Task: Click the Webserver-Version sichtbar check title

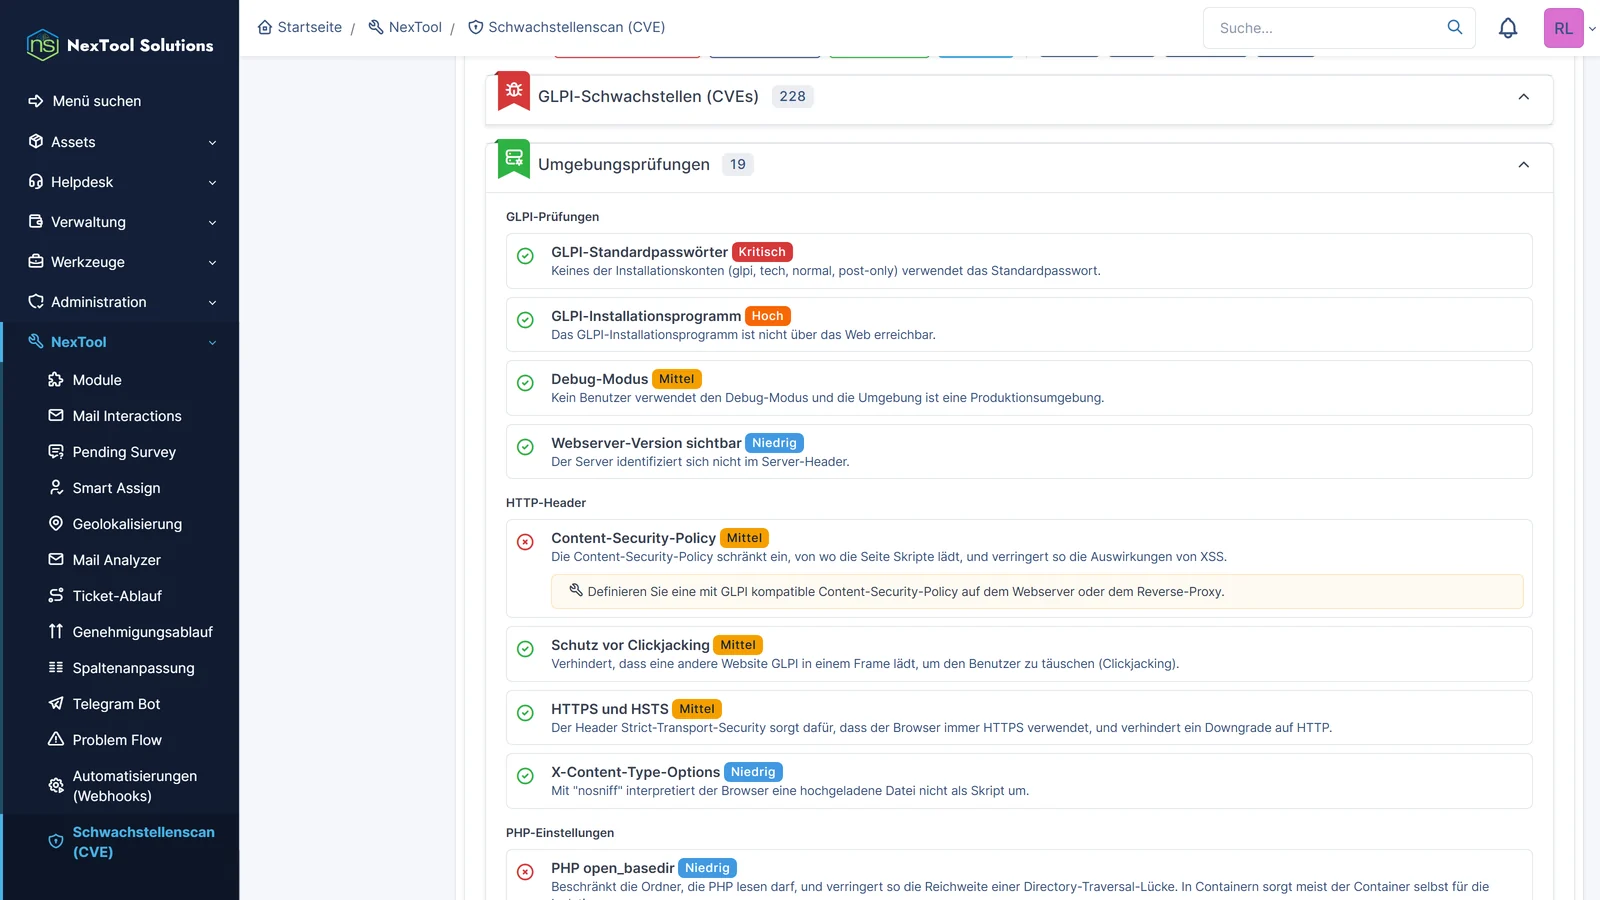Action: [646, 443]
